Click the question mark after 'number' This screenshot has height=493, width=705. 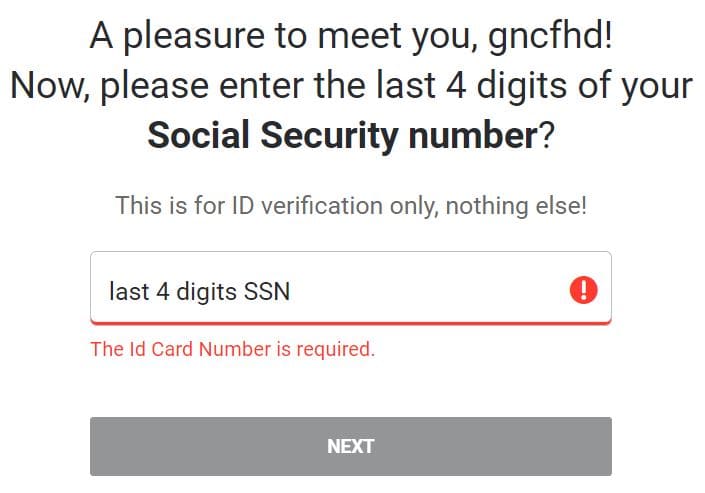point(546,135)
